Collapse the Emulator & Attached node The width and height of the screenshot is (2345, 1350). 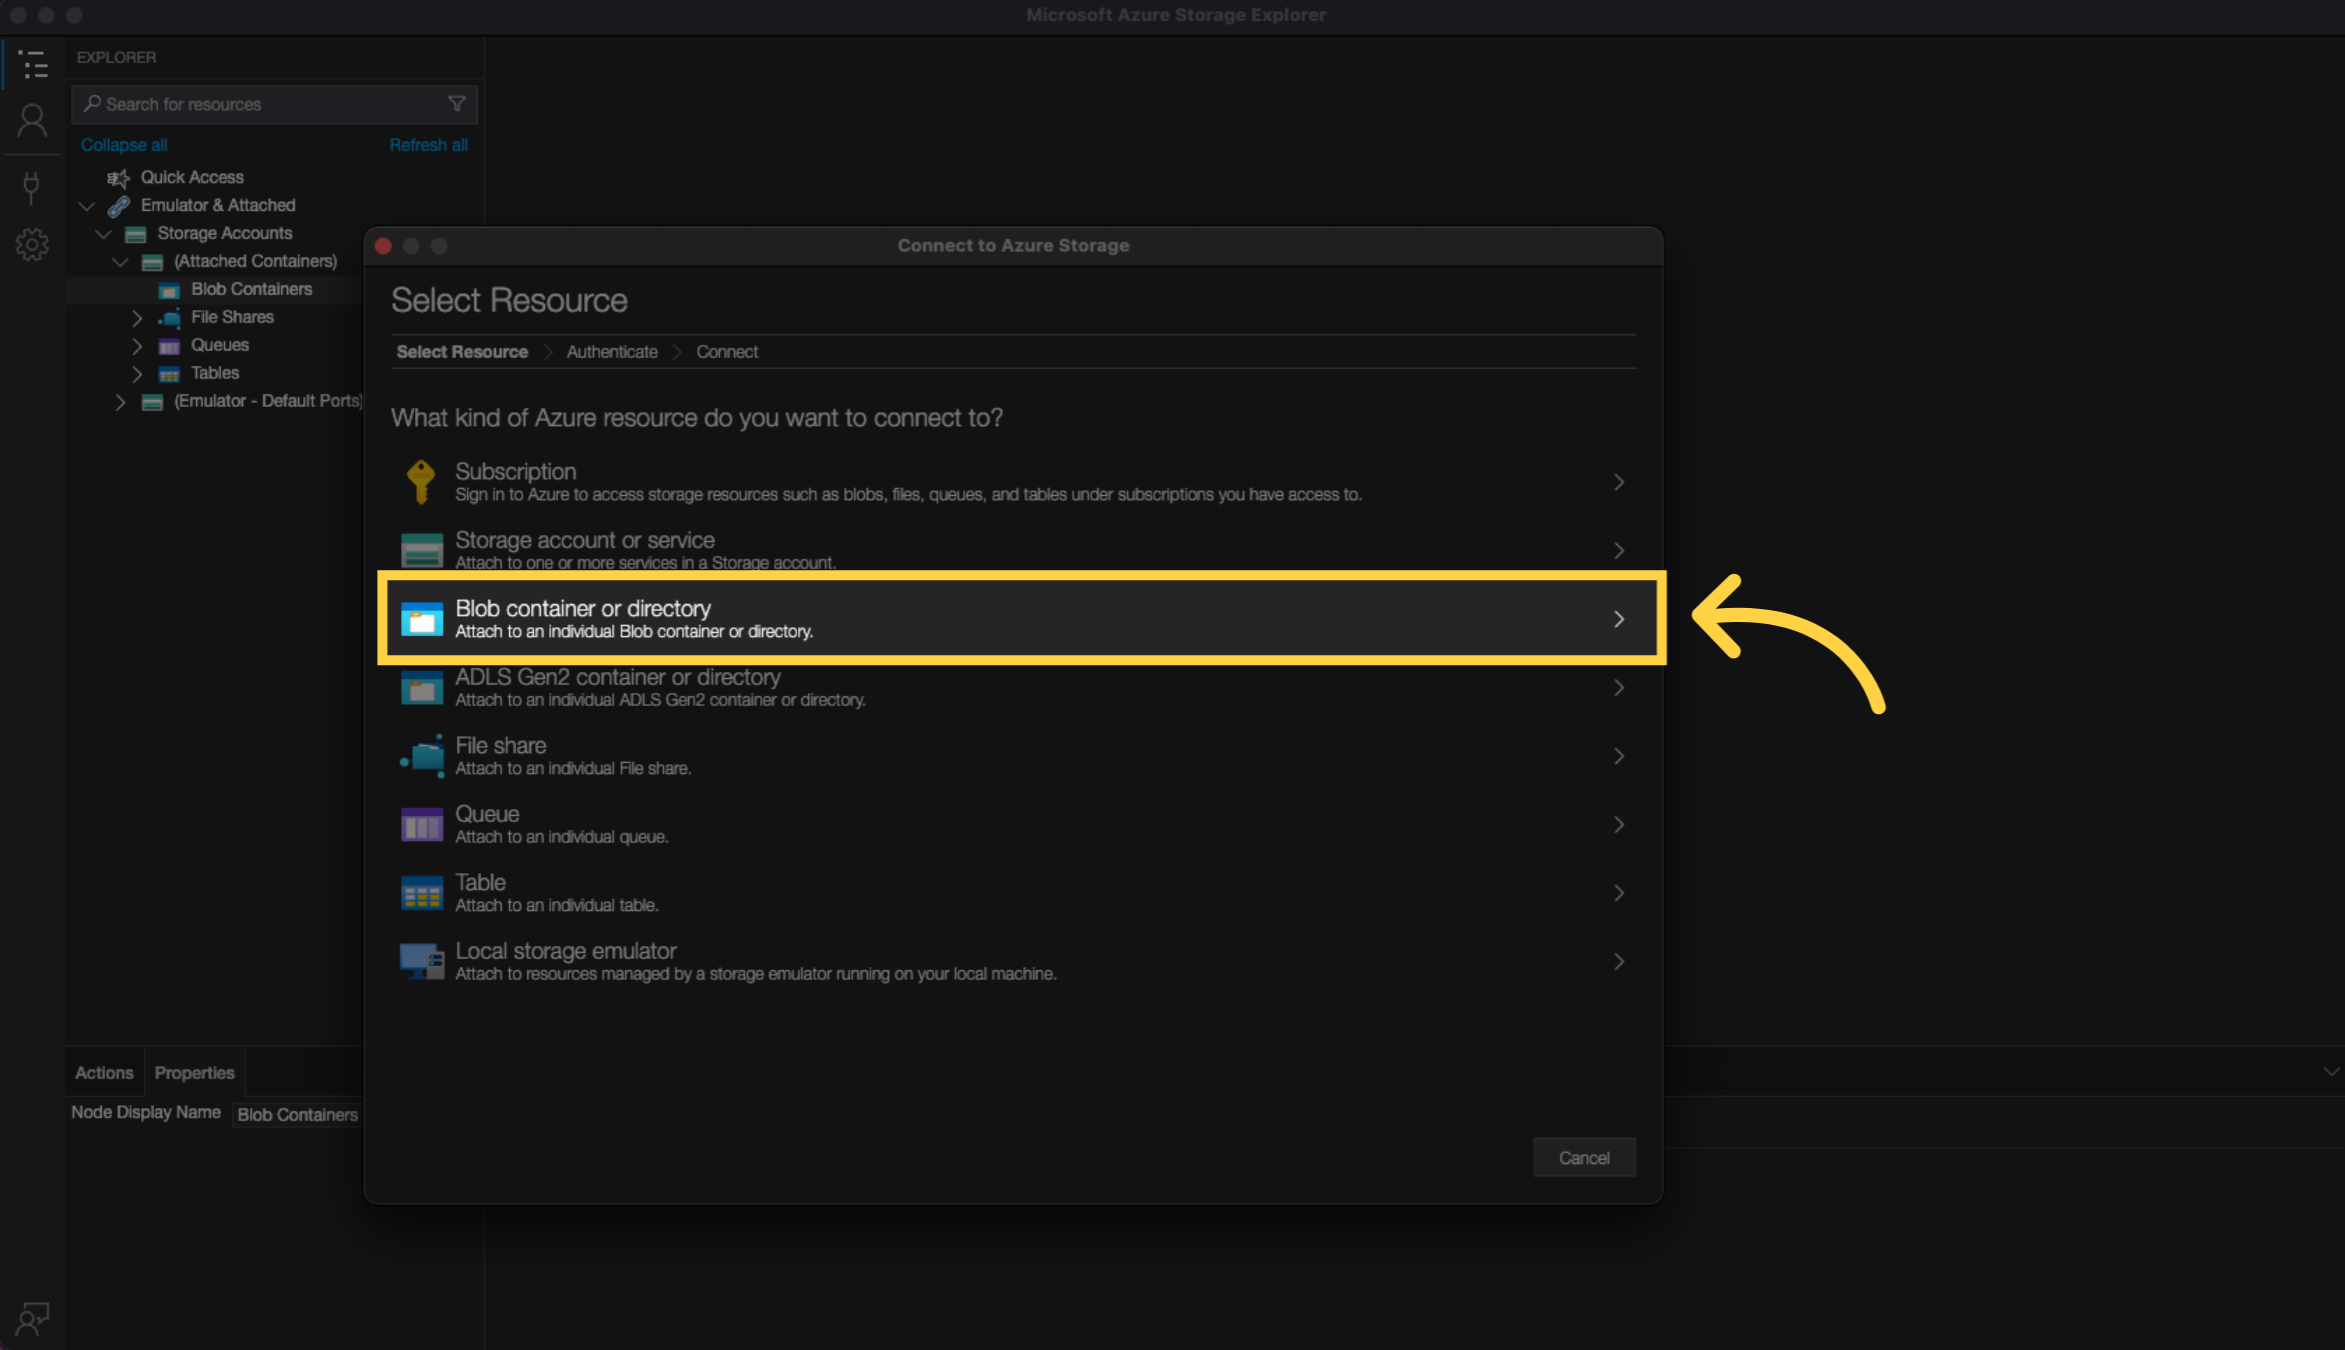tap(87, 206)
